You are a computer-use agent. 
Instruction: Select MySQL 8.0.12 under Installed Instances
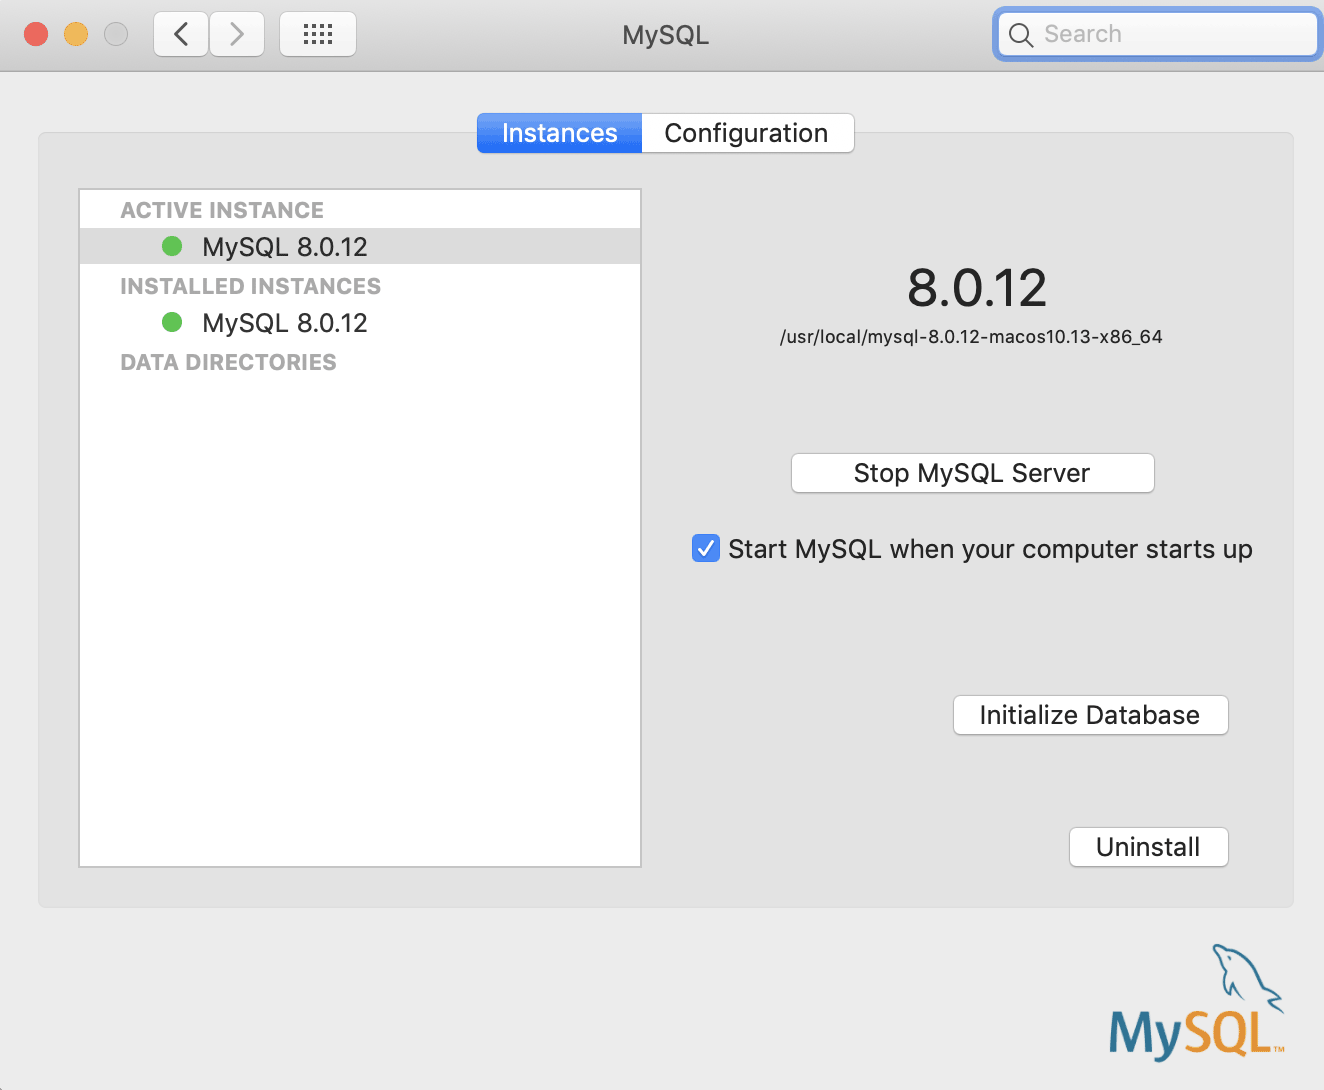pyautogui.click(x=360, y=322)
